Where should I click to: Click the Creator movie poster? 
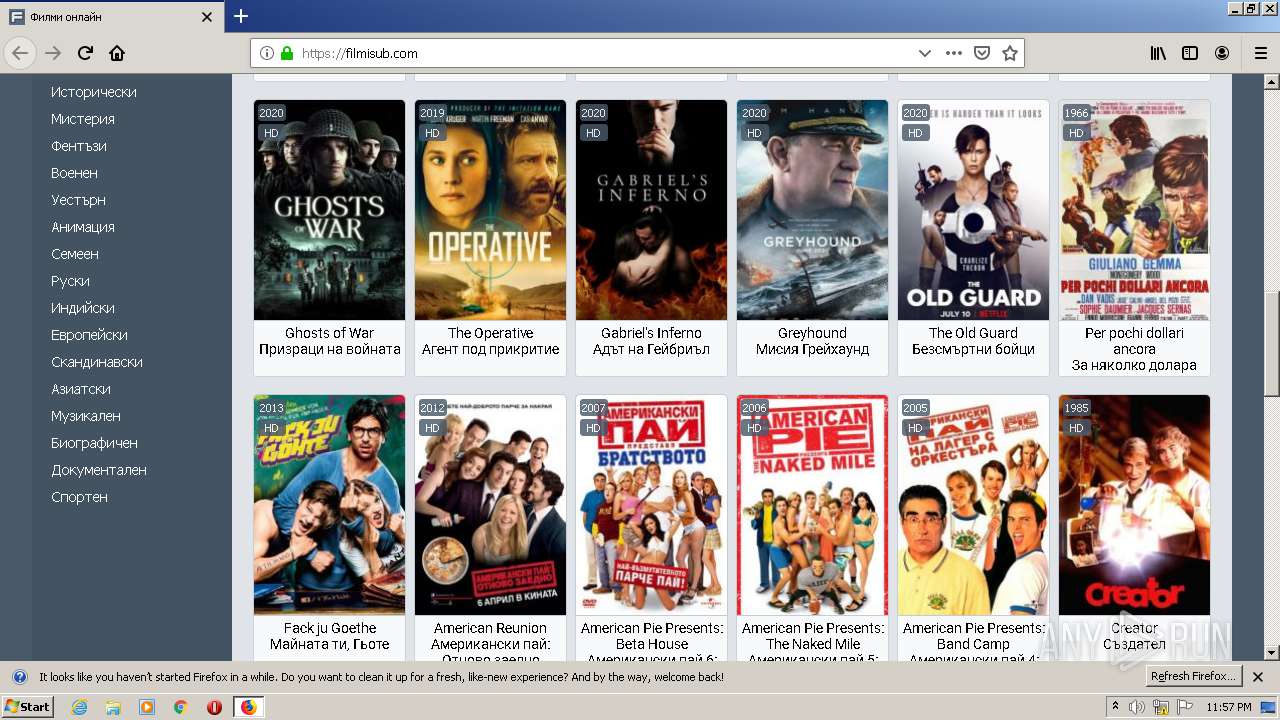1134,505
